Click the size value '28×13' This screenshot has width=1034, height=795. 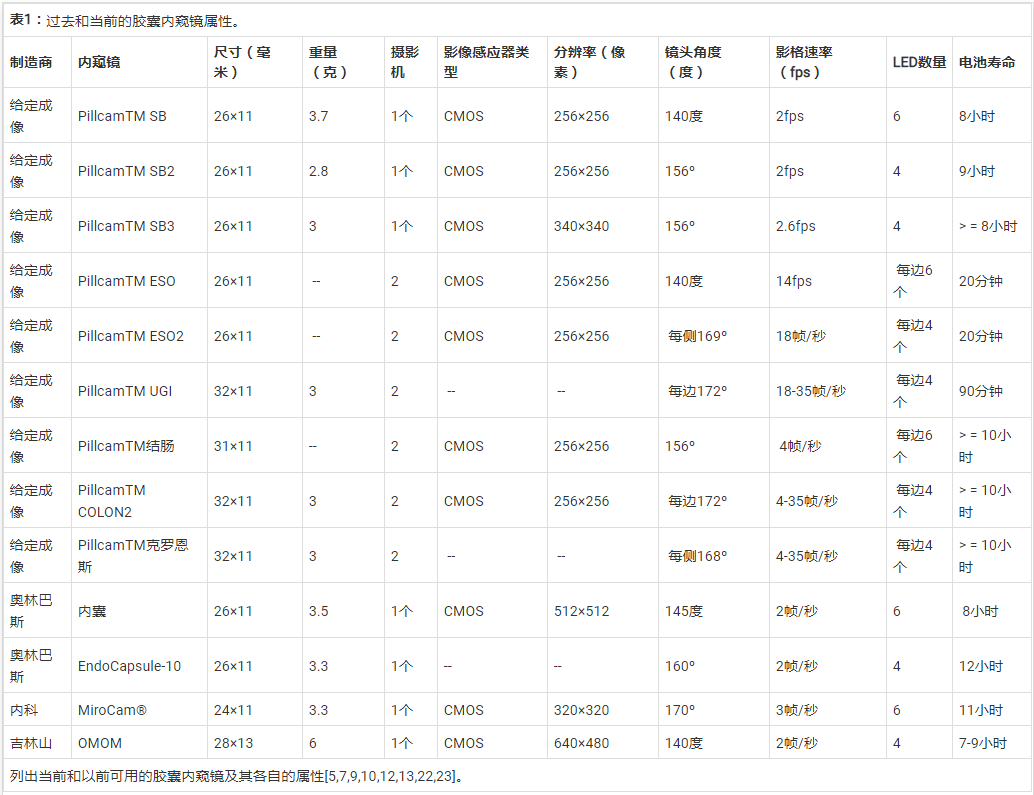coord(233,743)
